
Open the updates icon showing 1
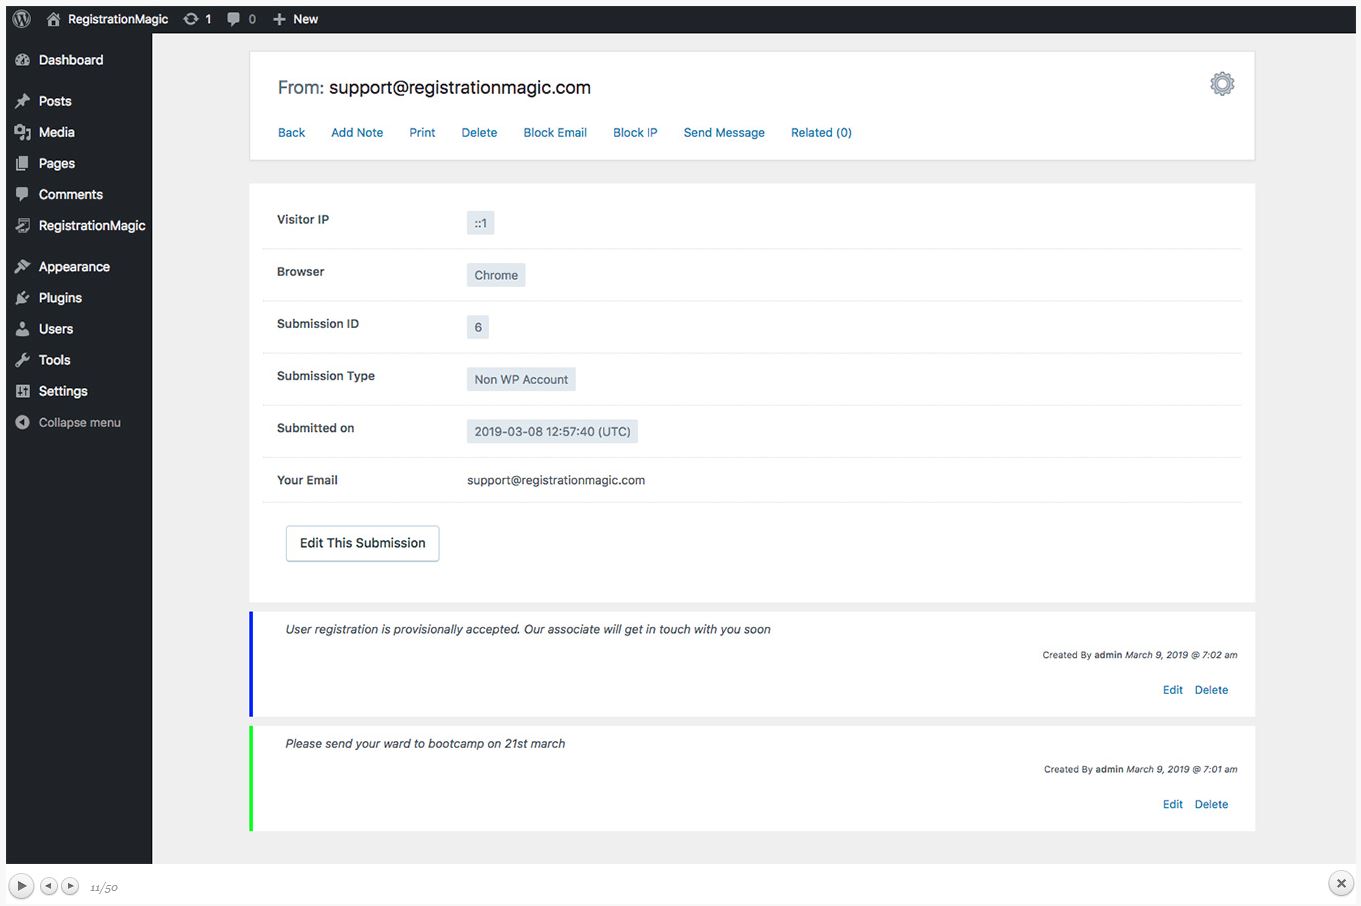[x=197, y=19]
